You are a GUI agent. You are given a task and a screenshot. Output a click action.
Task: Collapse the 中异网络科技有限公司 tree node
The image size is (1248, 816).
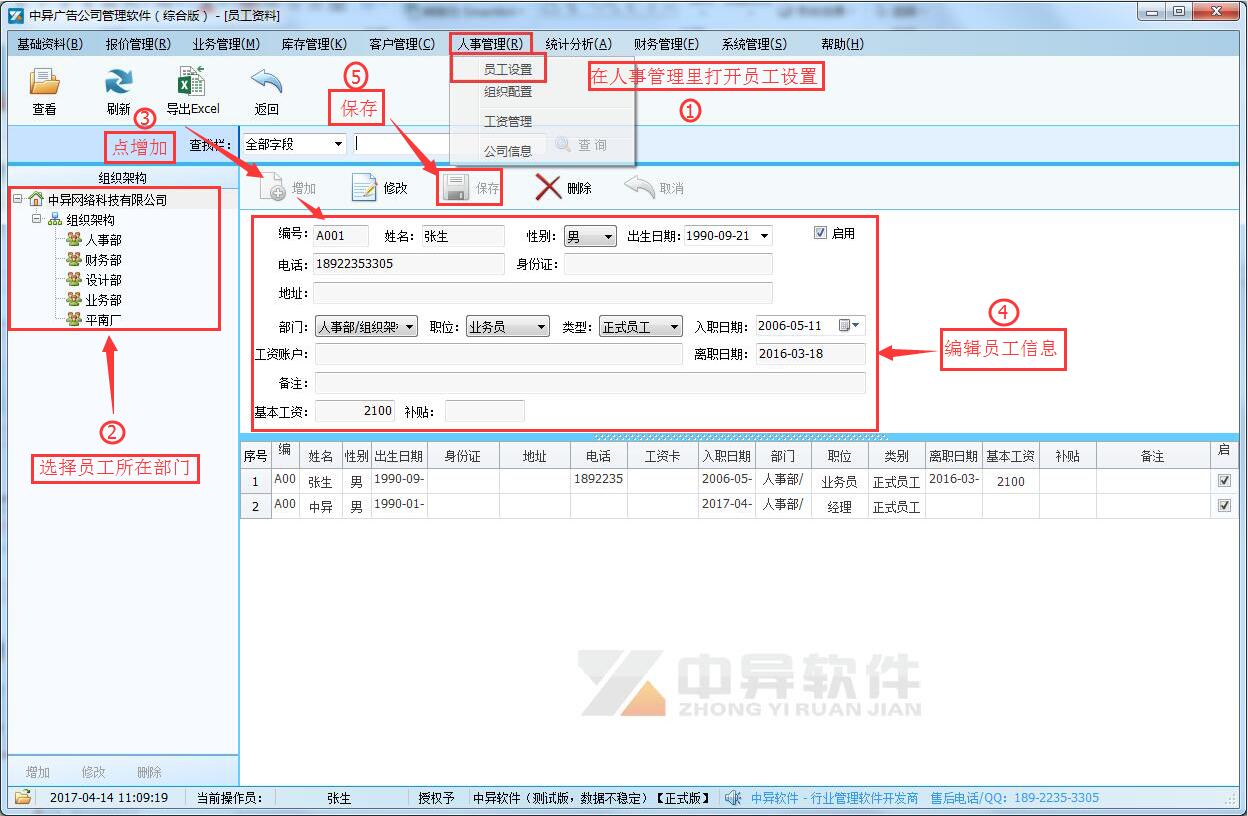[18, 200]
